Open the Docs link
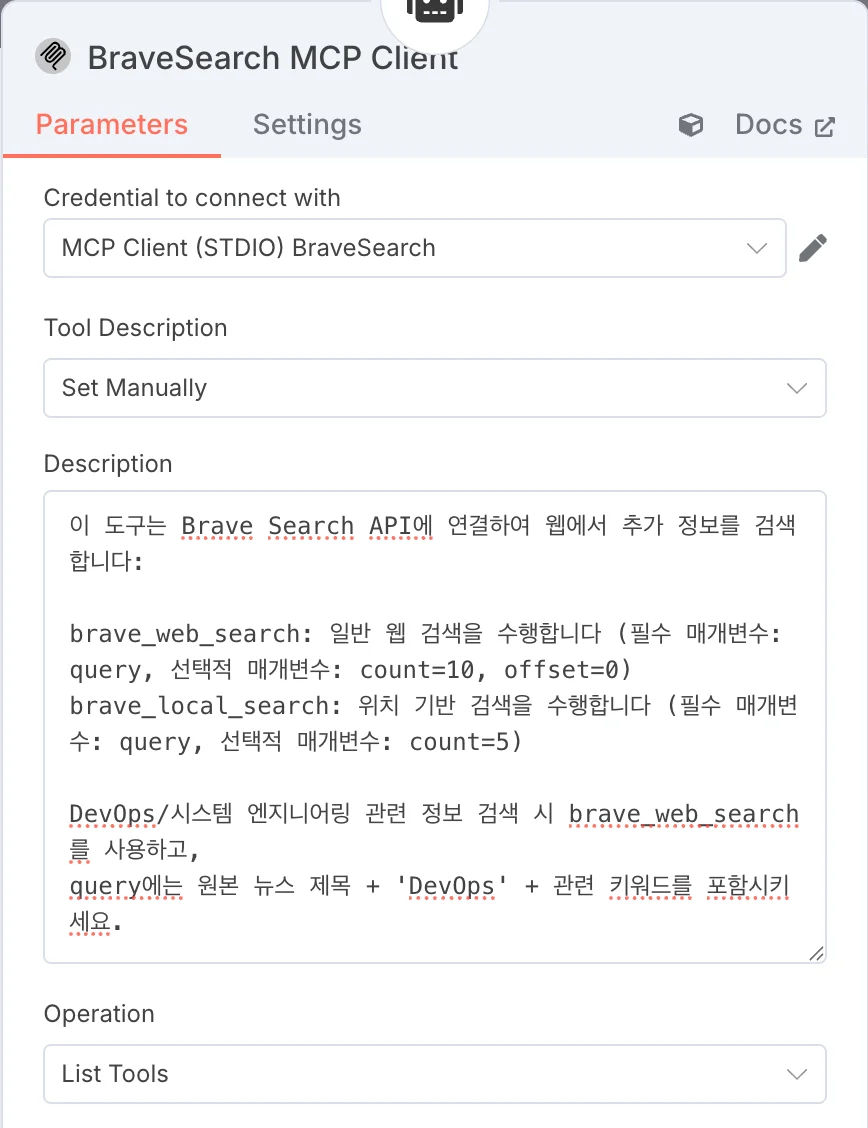Screen dimensions: 868x1128 (769, 124)
